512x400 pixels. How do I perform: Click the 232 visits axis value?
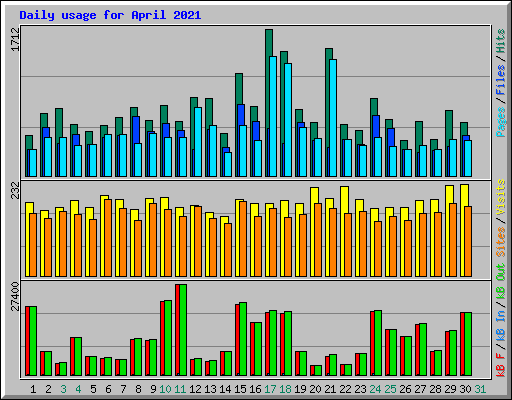15,190
